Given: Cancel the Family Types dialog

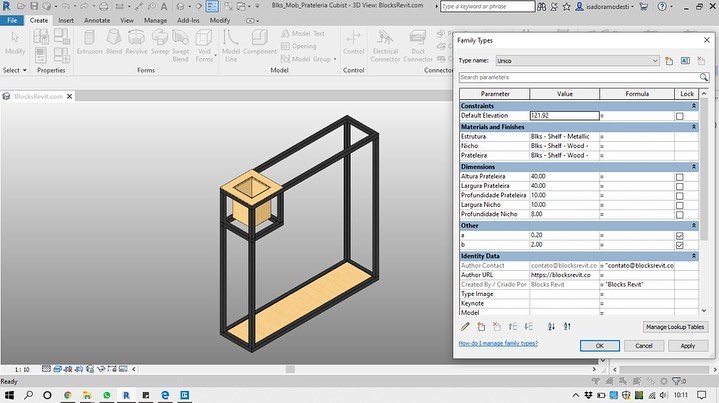Looking at the screenshot, I should coord(643,346).
